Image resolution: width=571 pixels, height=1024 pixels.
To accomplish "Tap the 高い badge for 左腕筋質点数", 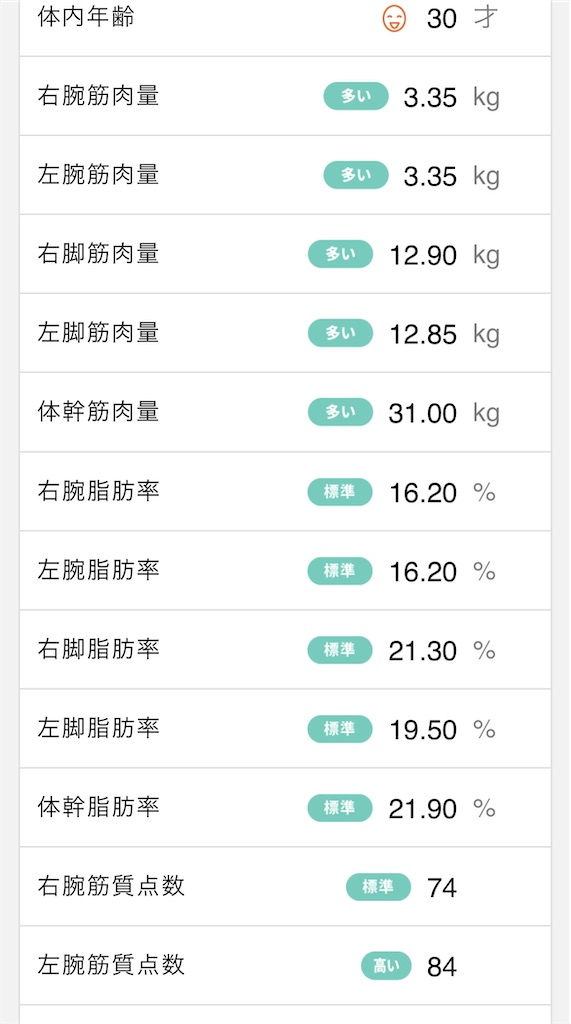I will coord(386,966).
